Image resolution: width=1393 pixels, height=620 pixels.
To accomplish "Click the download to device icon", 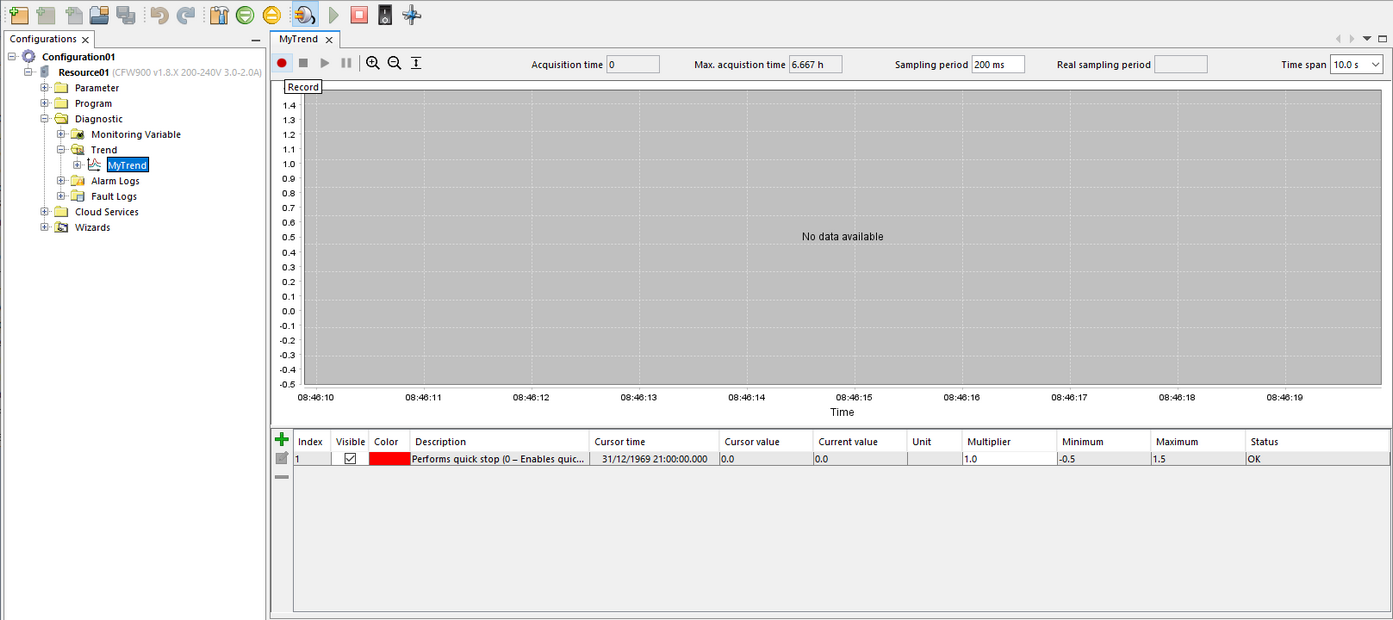I will click(243, 14).
